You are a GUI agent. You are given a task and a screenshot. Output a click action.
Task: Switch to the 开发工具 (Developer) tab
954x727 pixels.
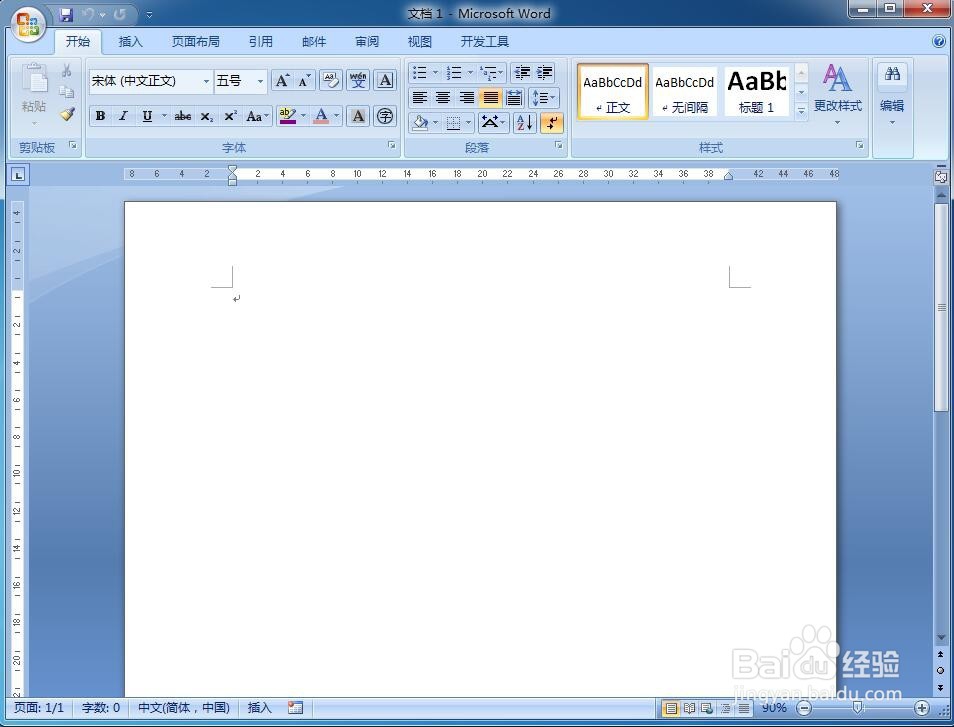tap(484, 41)
